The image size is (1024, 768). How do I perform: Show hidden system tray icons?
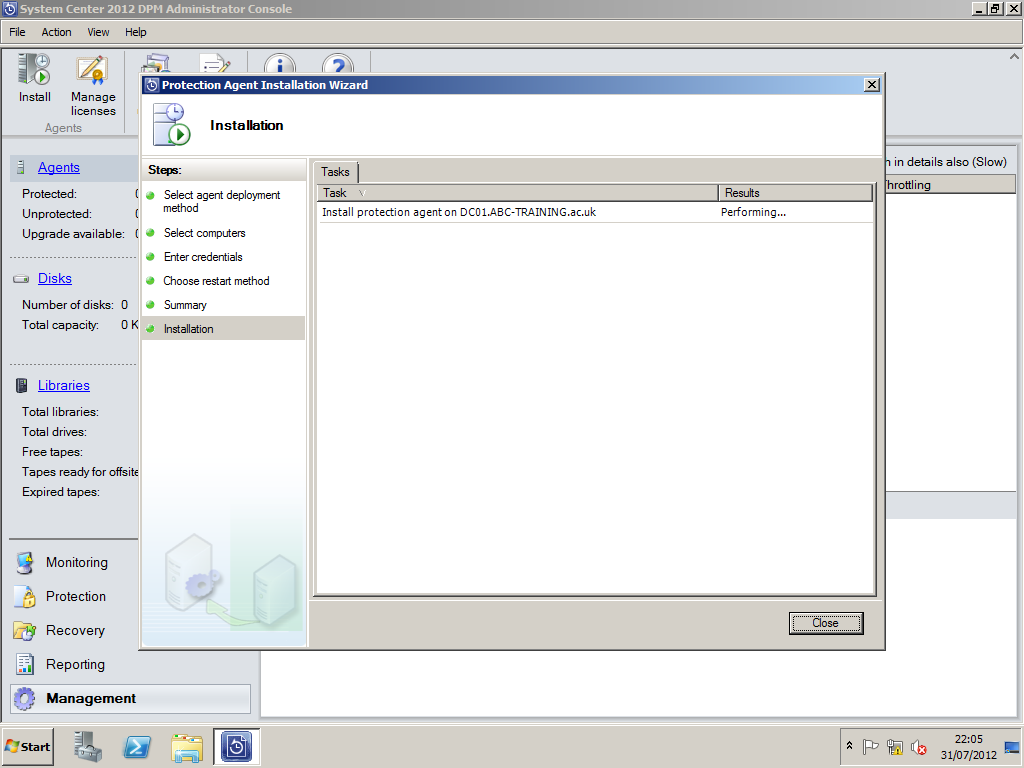(849, 746)
